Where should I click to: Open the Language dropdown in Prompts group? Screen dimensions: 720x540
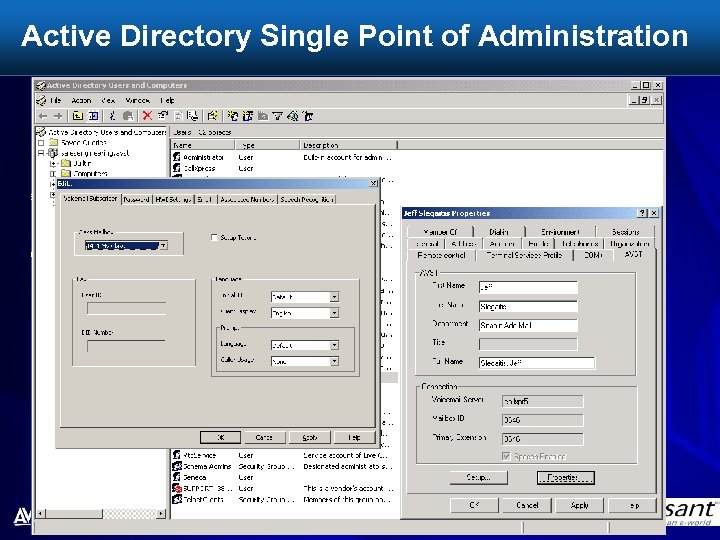pyautogui.click(x=334, y=345)
